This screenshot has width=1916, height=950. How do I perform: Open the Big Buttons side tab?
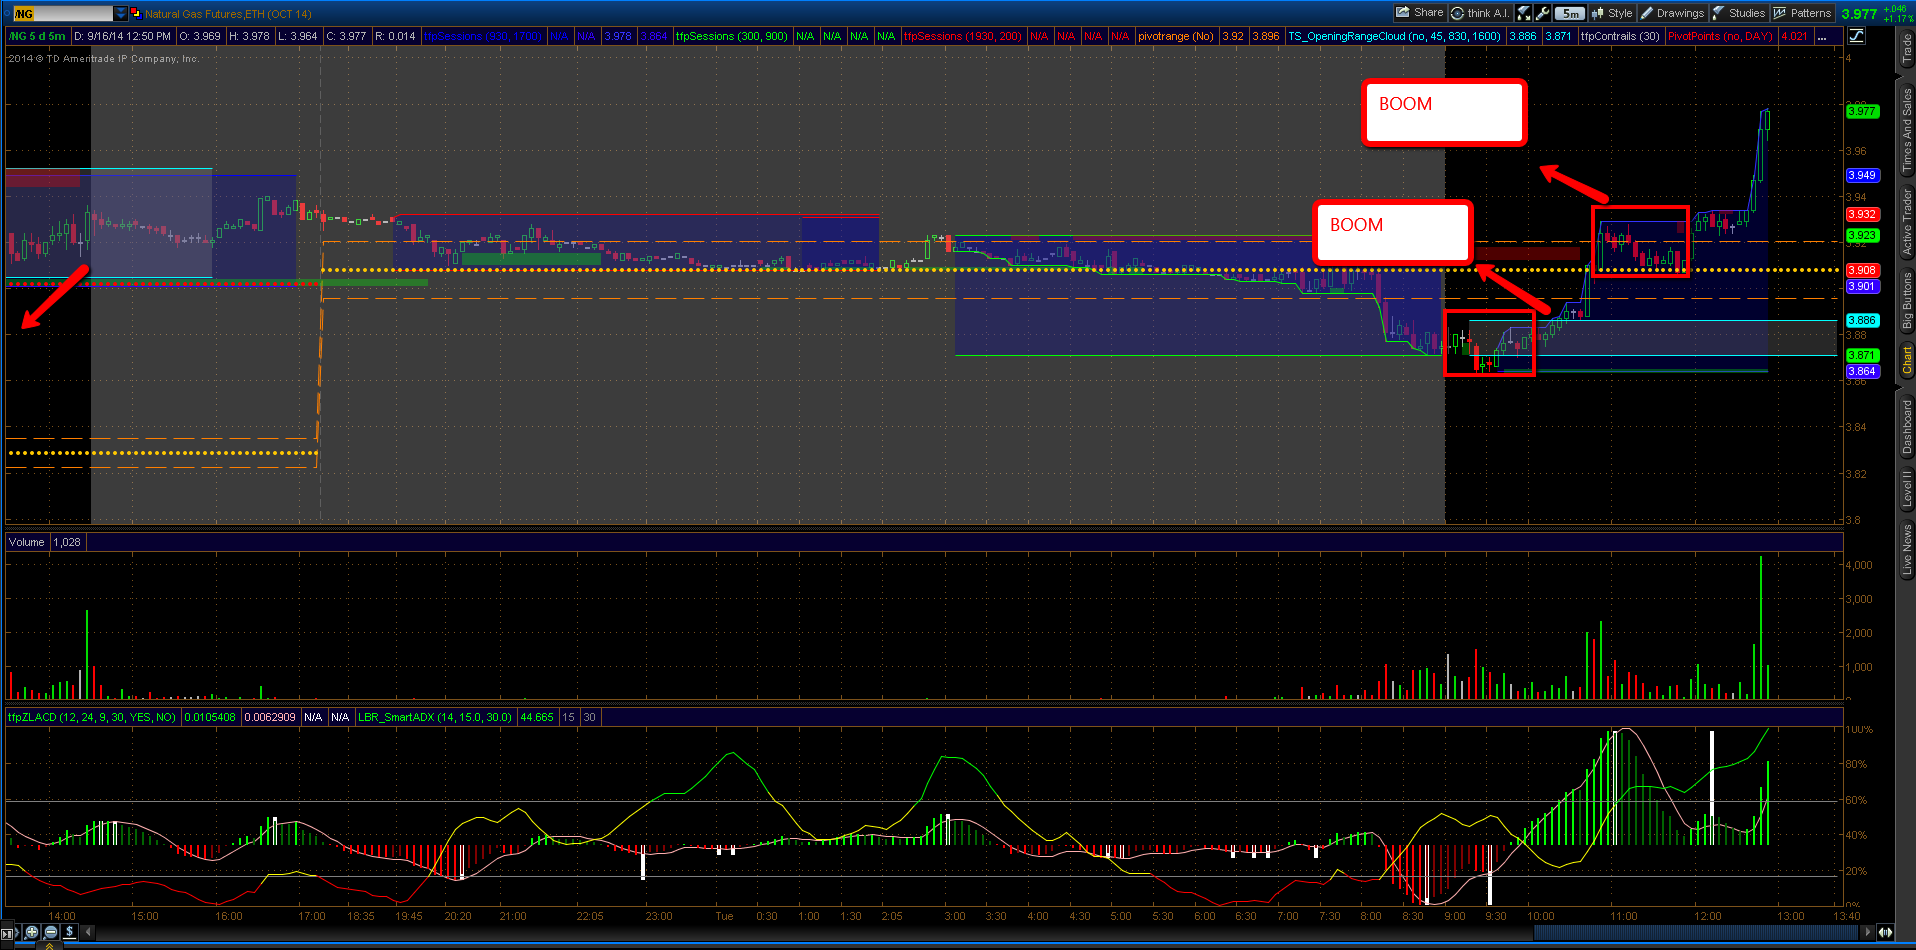(1906, 303)
